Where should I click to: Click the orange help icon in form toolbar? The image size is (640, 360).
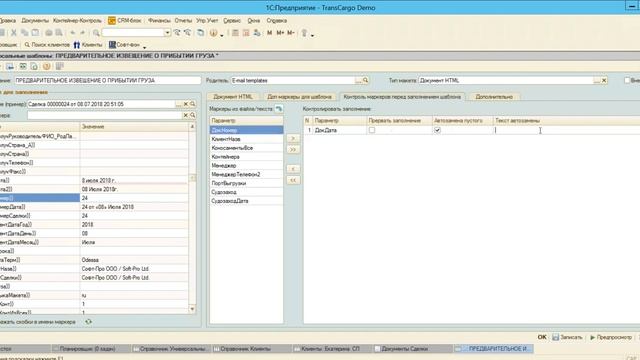tap(47, 67)
